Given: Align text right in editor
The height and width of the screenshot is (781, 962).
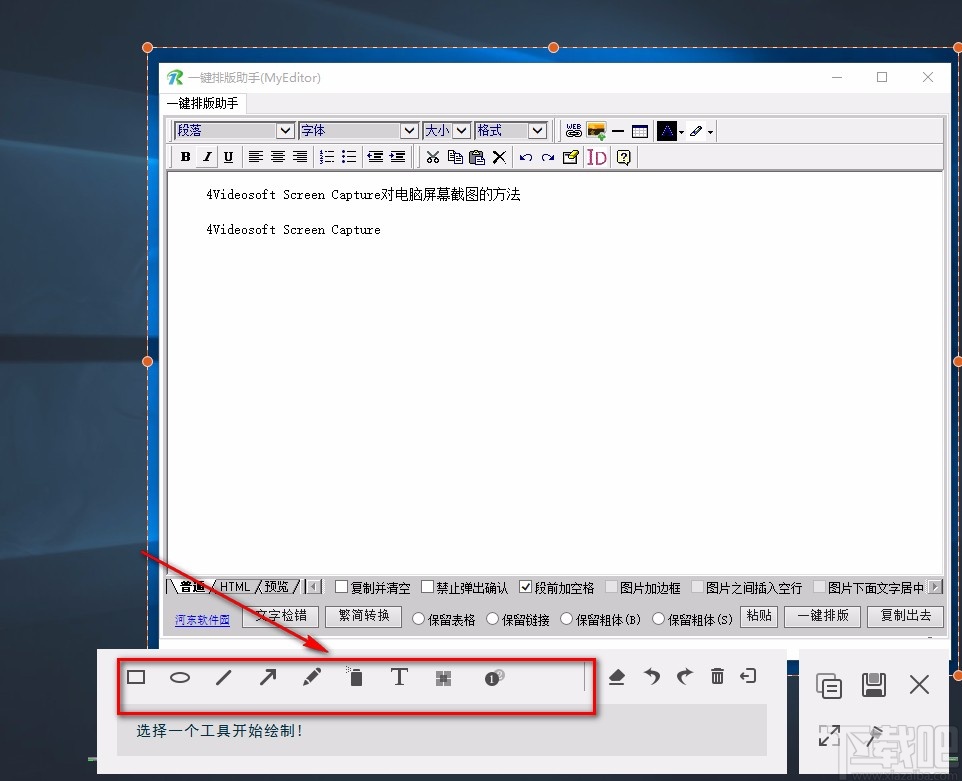Looking at the screenshot, I should click(x=299, y=157).
